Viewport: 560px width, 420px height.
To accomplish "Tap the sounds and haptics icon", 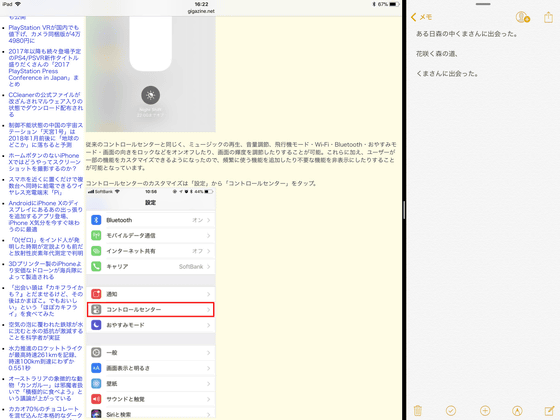I will [96, 399].
